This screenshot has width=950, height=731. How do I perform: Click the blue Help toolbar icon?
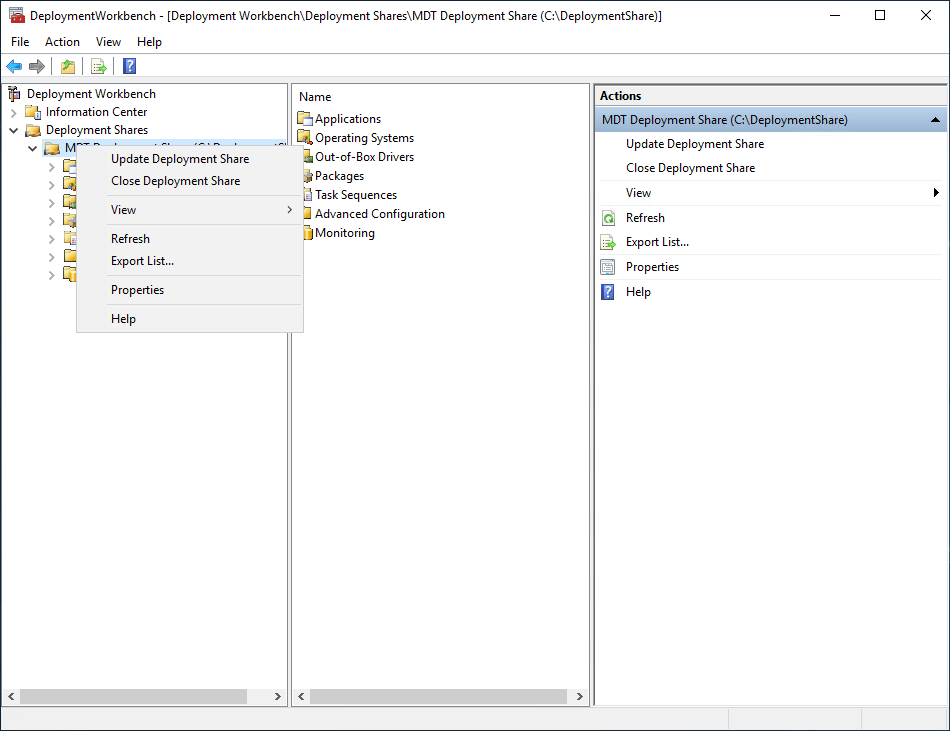click(129, 66)
